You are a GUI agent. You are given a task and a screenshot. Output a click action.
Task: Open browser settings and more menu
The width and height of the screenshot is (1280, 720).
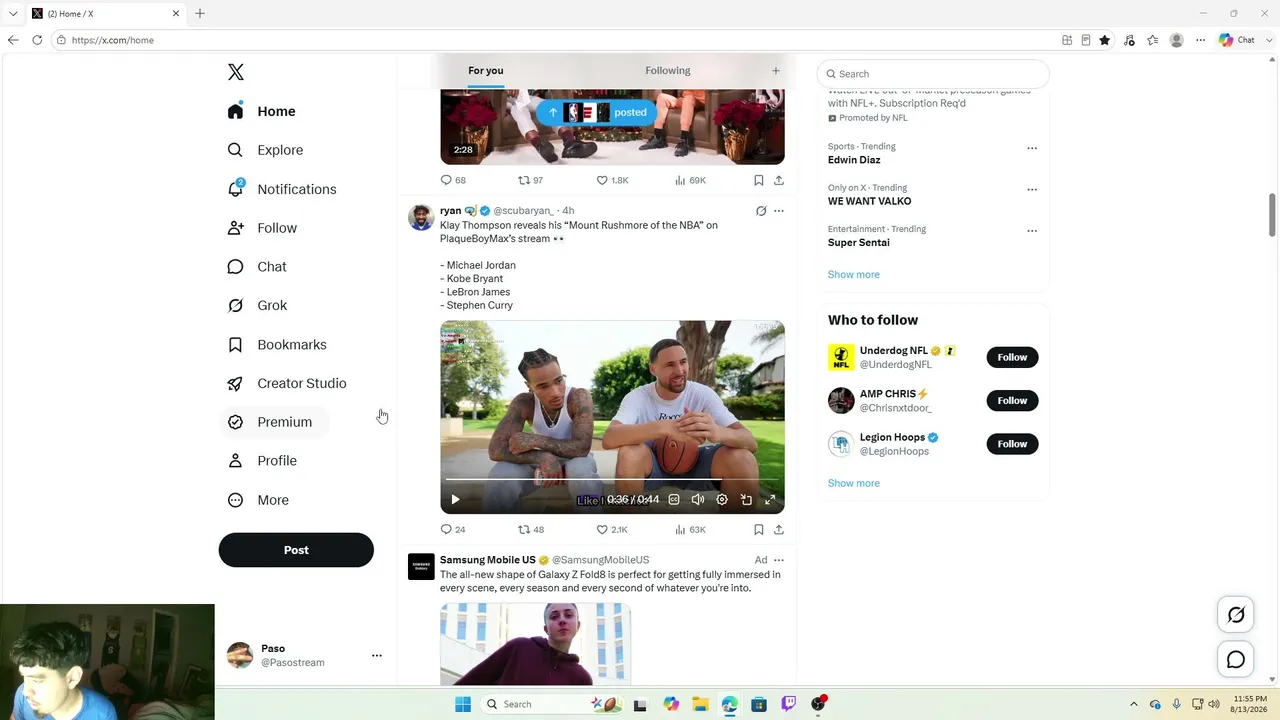point(1201,40)
